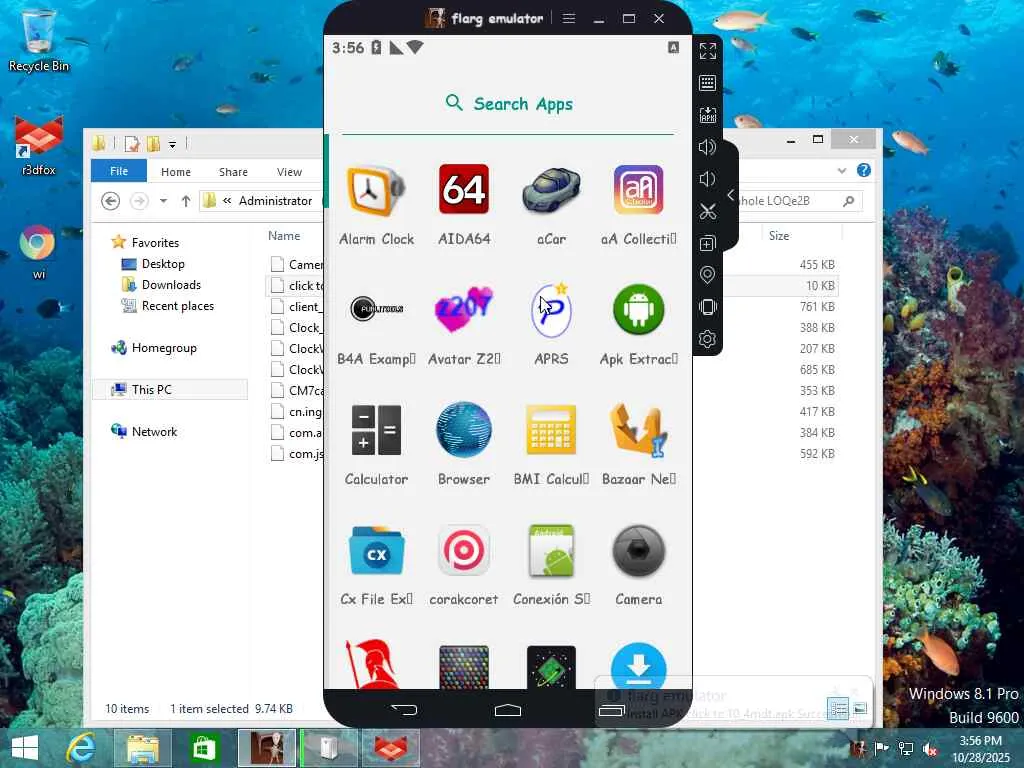
Task: Open the Camera app
Action: coord(638,551)
